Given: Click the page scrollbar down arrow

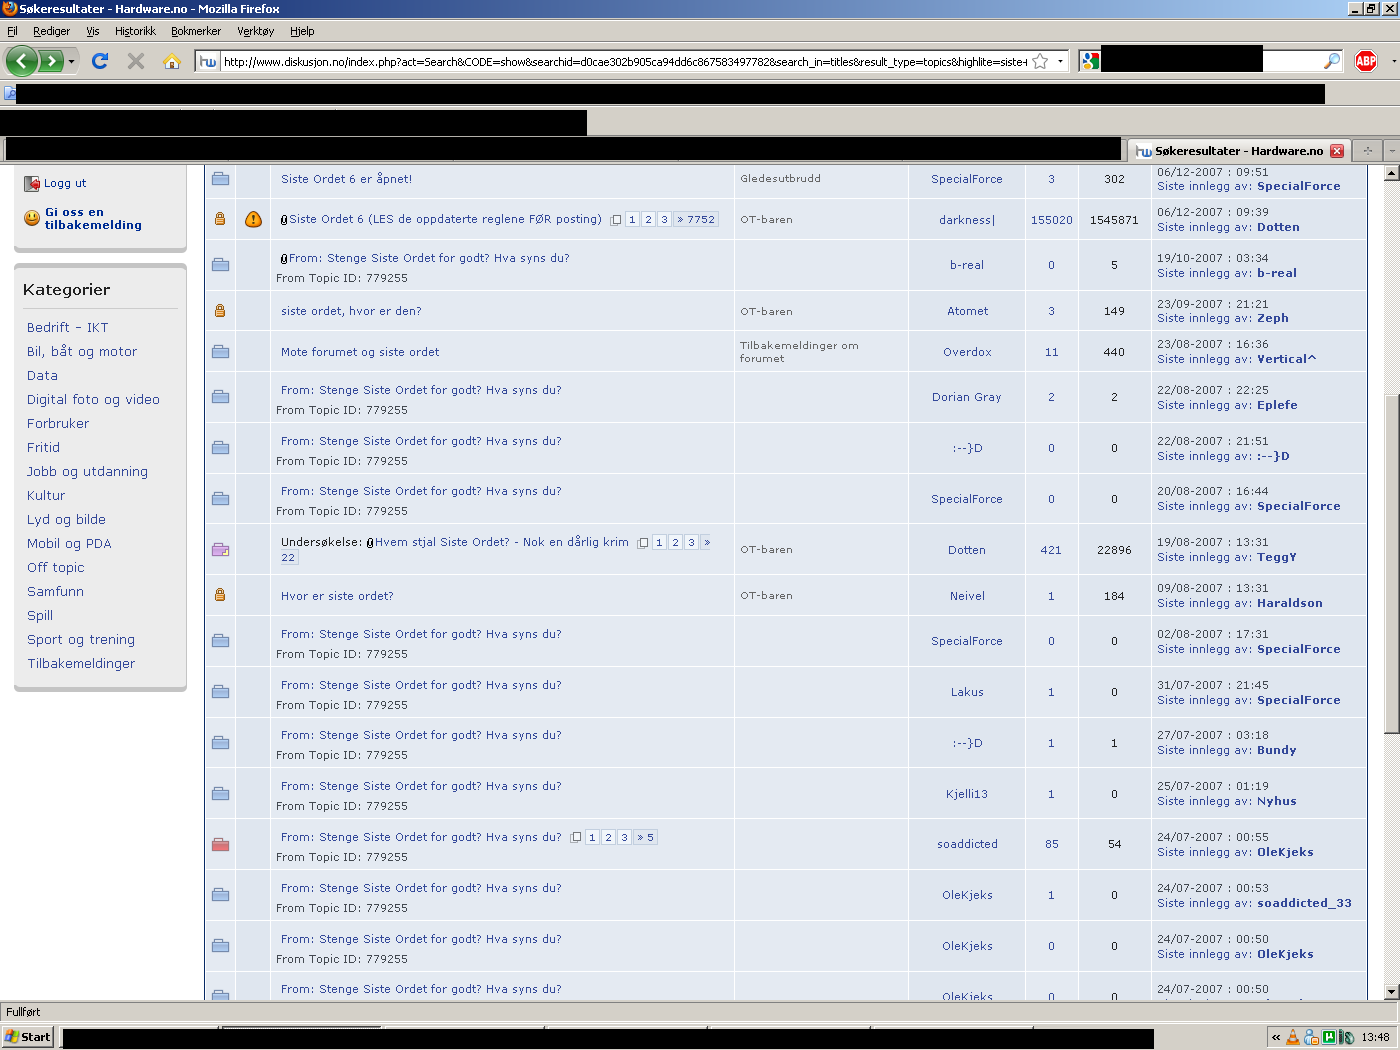Looking at the screenshot, I should tap(1391, 992).
